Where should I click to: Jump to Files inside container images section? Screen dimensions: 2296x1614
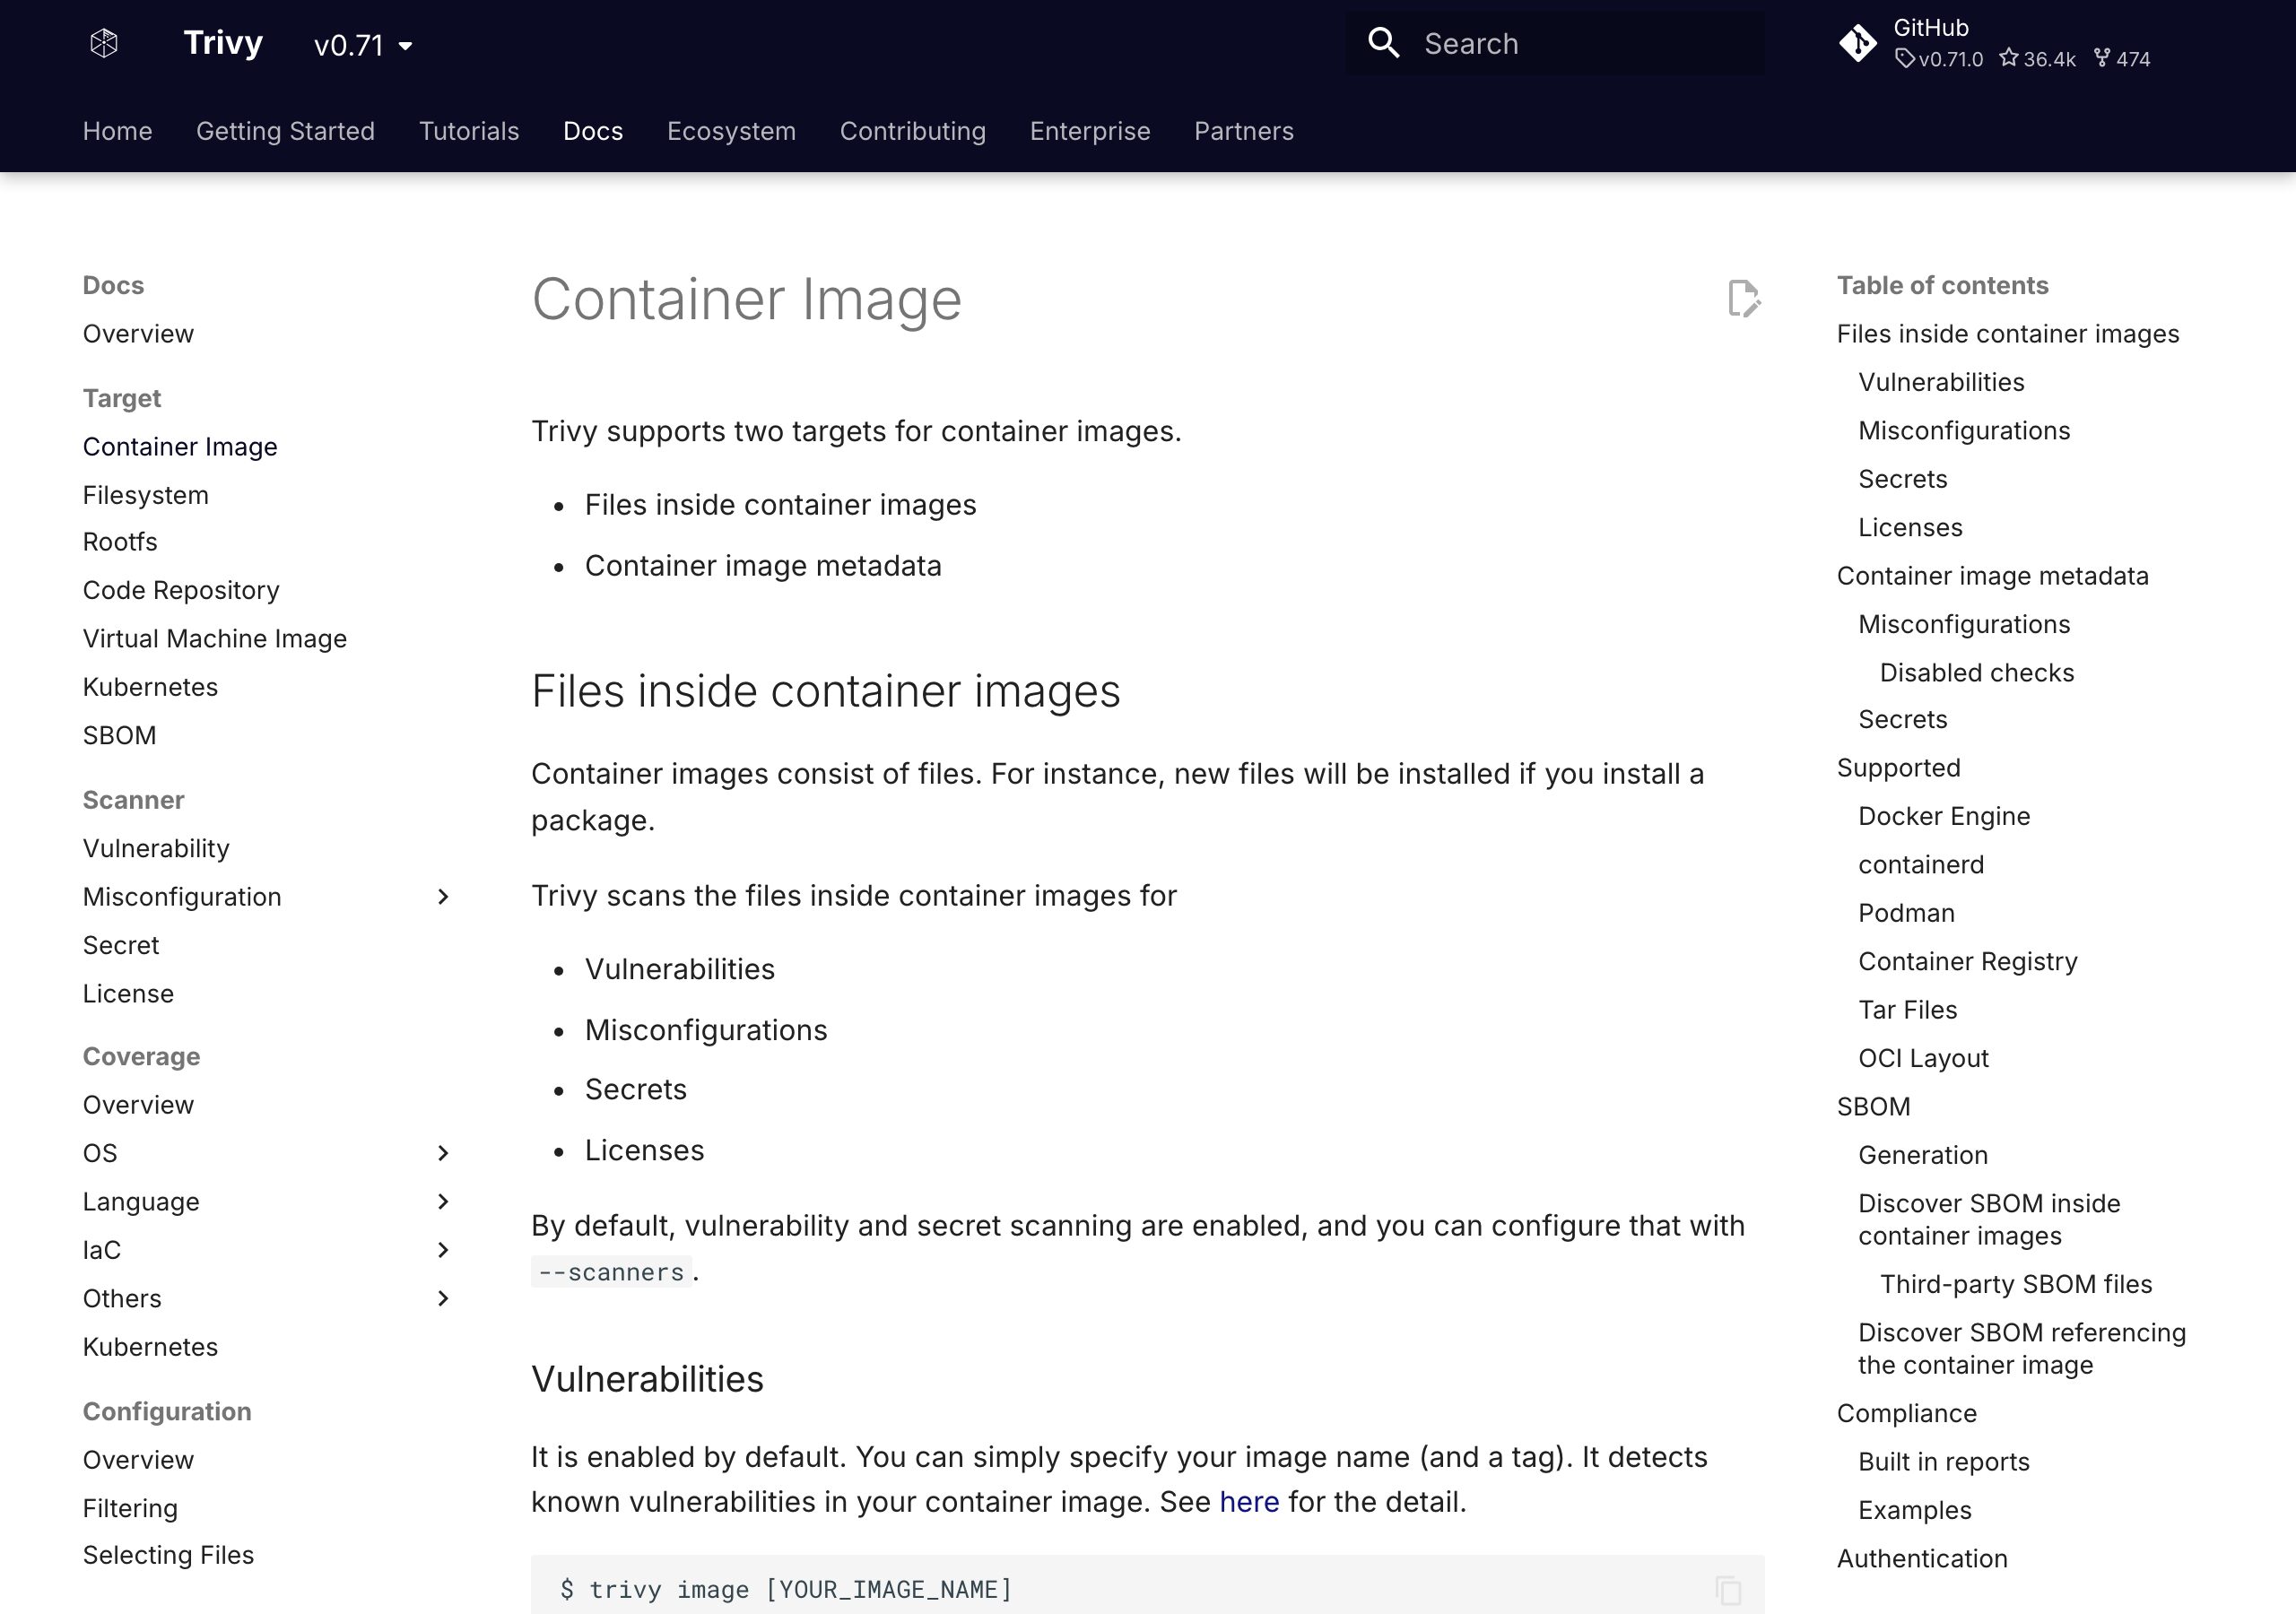click(2008, 333)
